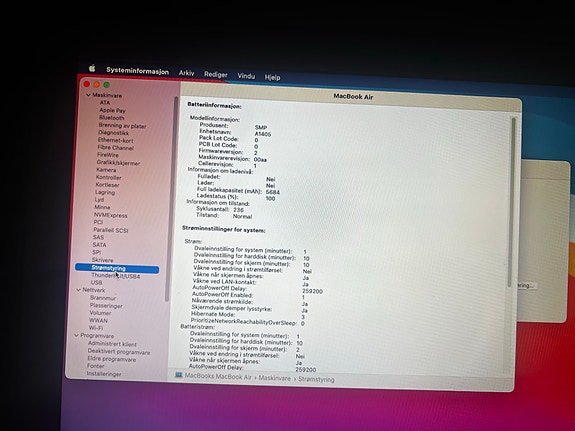The height and width of the screenshot is (431, 575).
Task: Select Eldre programvare item
Action: [111, 359]
